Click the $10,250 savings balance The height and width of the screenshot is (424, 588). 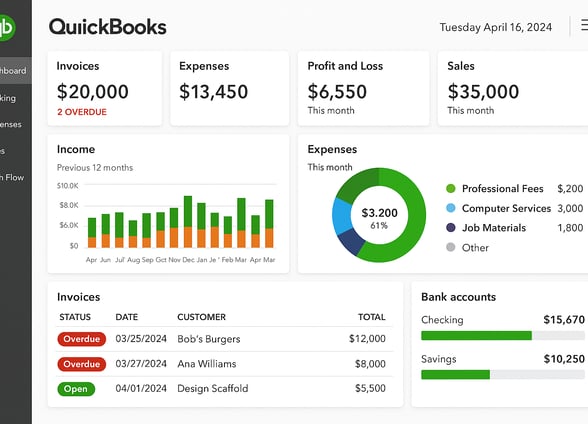564,359
